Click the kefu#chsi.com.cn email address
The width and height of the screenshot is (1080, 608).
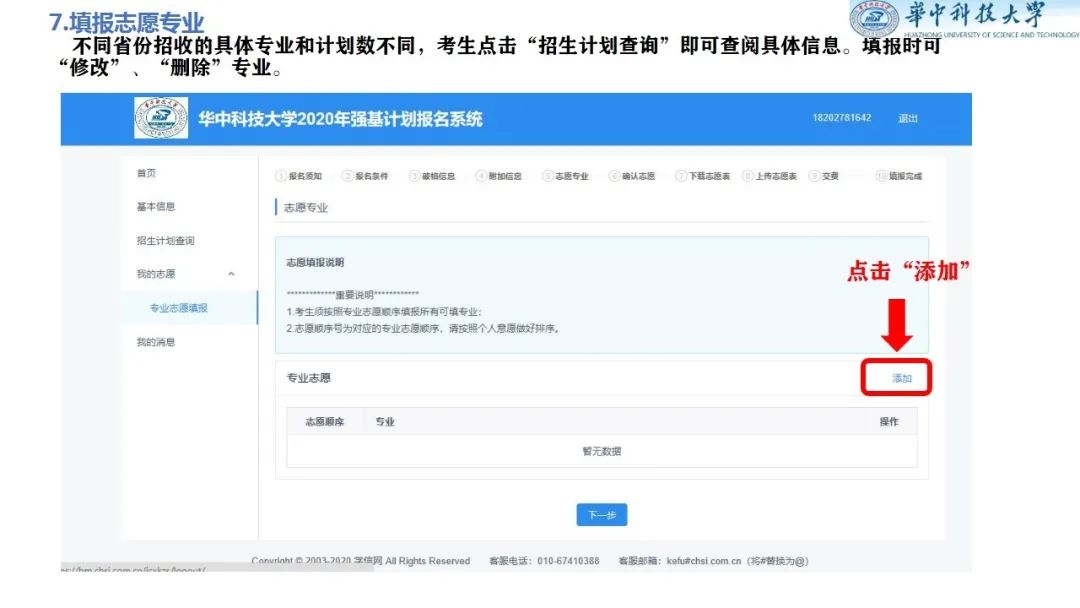704,561
